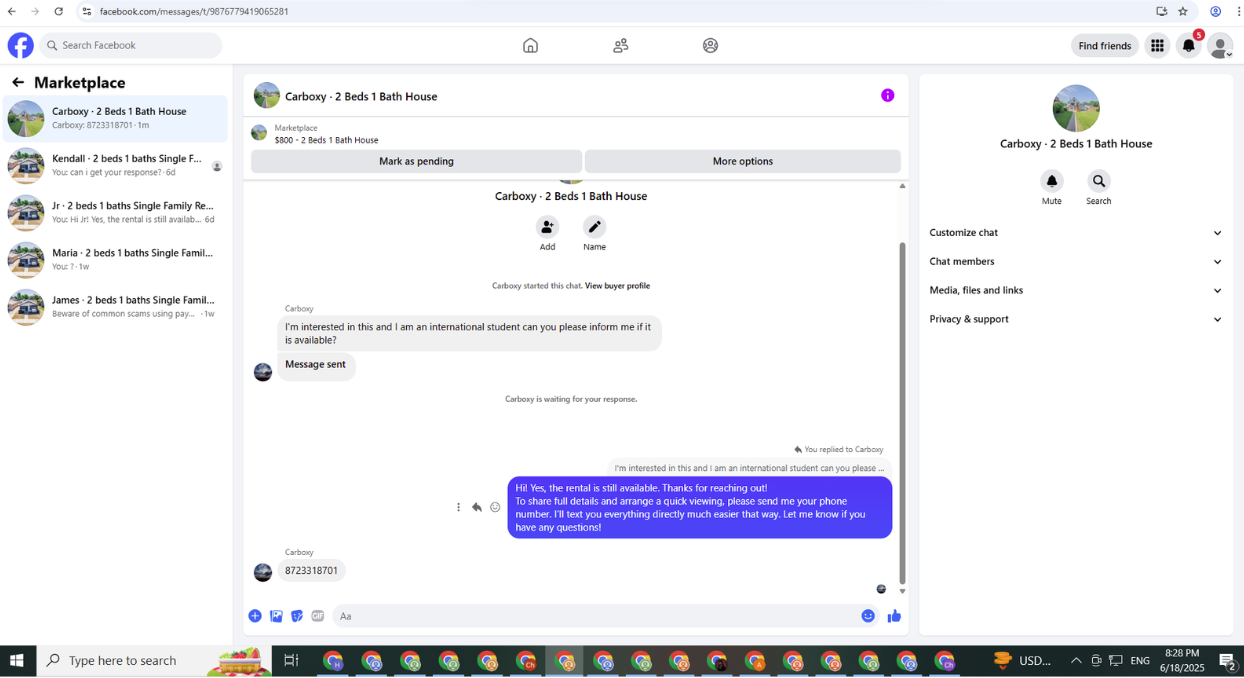
Task: Click $800 2 Beds 1 Bath House listing
Action: 326,140
